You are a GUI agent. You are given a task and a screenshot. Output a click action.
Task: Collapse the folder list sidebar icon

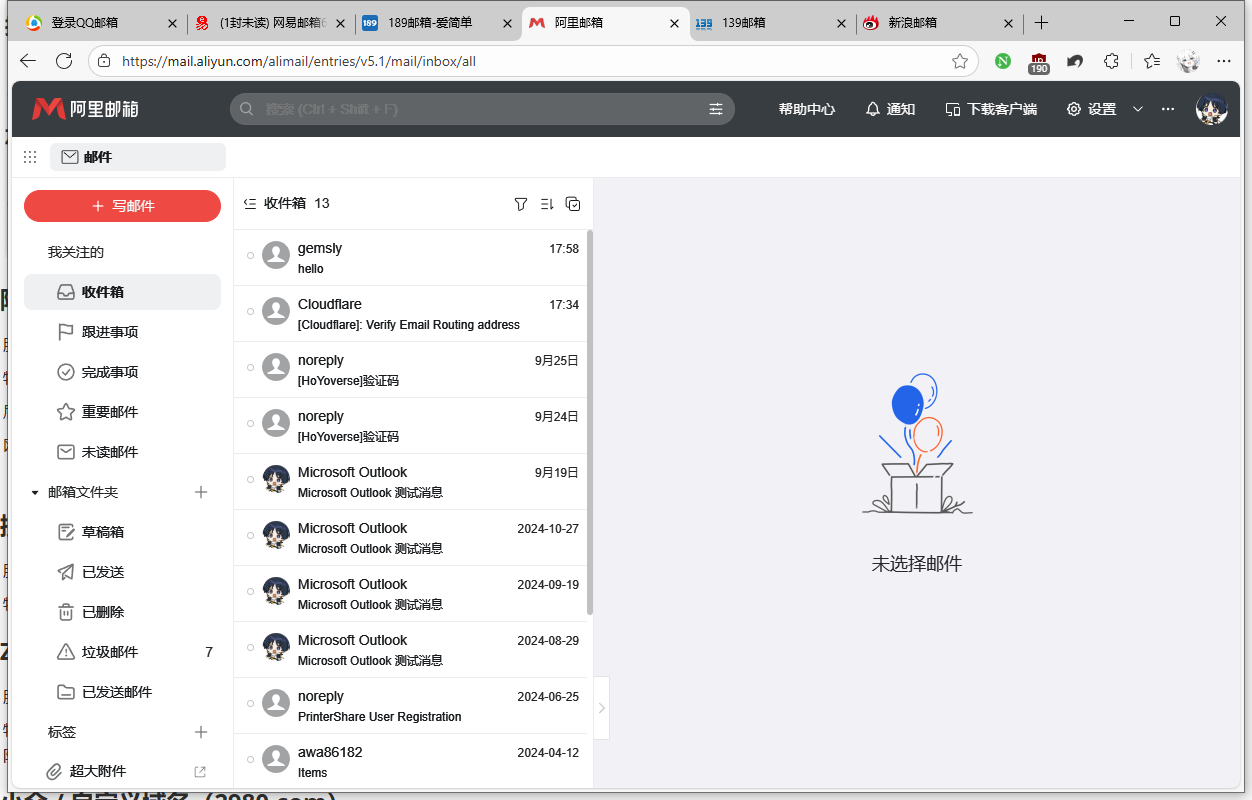(x=250, y=204)
